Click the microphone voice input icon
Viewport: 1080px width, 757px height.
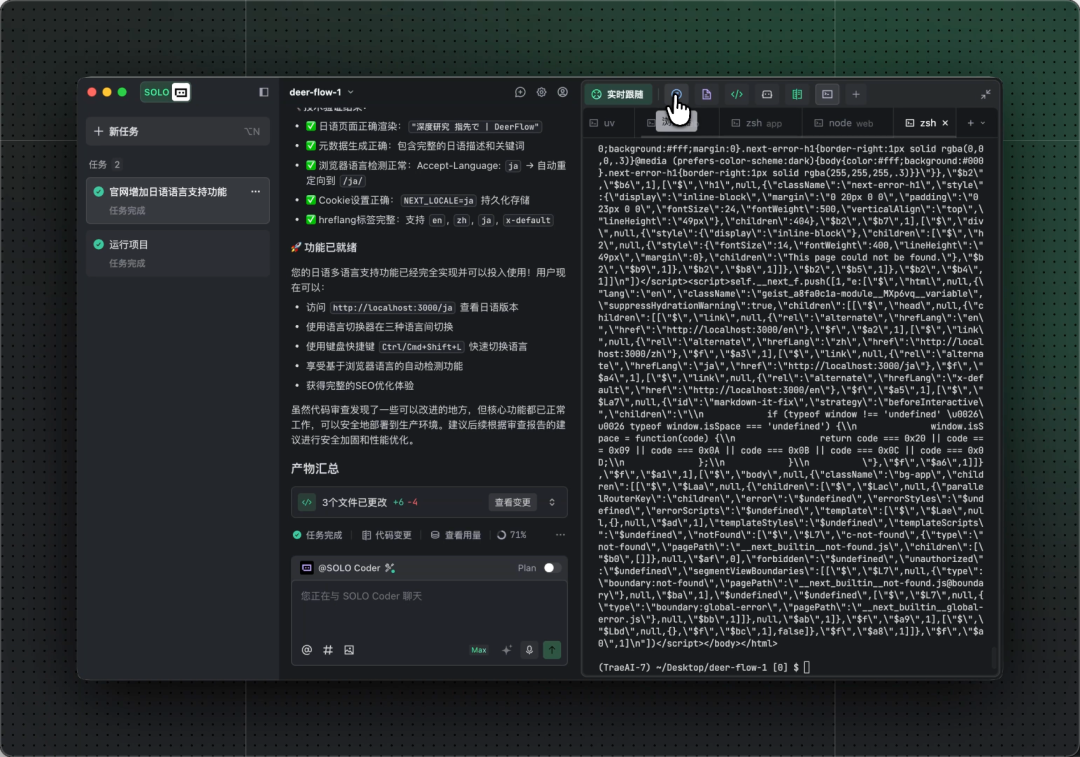point(529,650)
